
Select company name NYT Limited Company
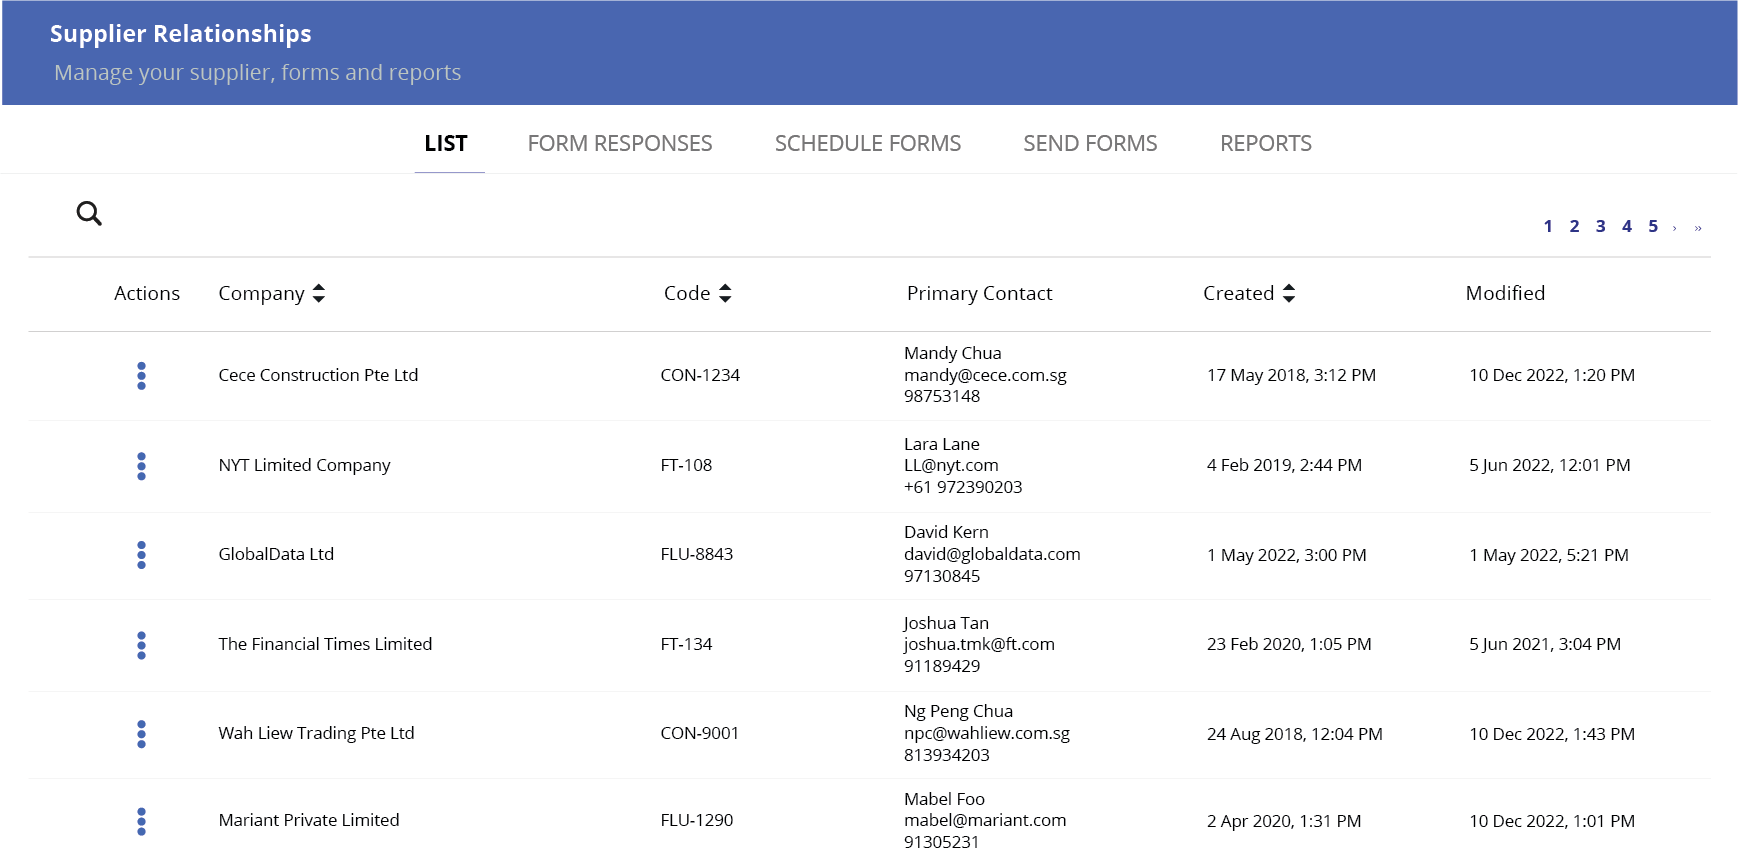point(304,465)
